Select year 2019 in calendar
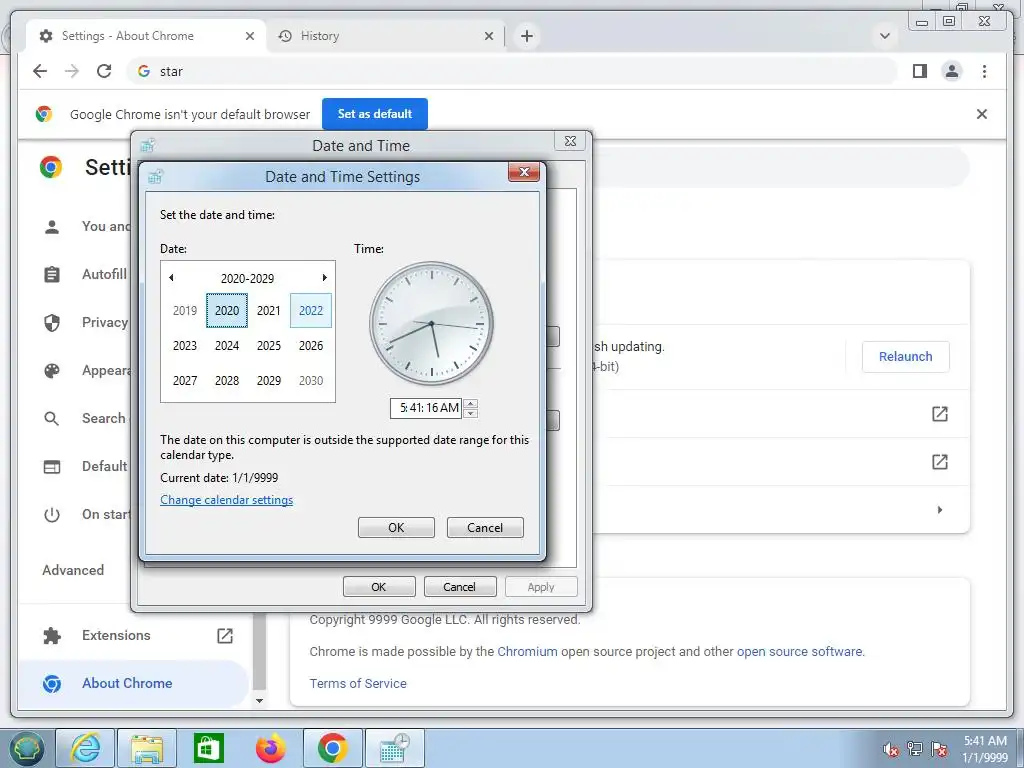Viewport: 1024px width, 768px height. 185,310
